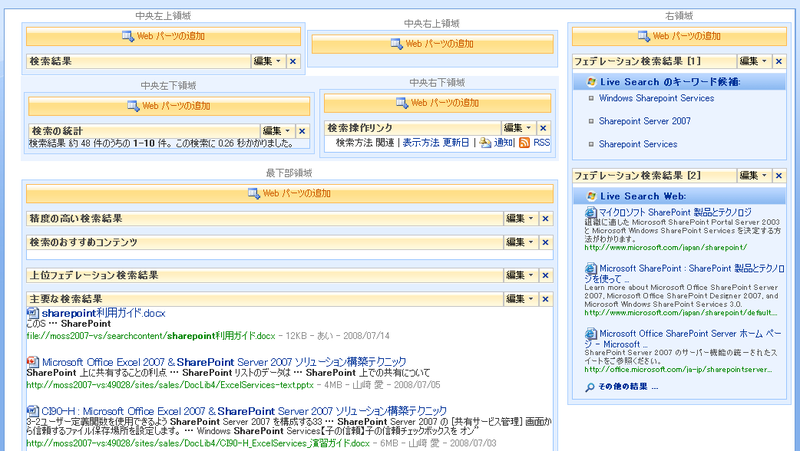Open the 編集 menu of 検索結果 web part
Screen dimensions: 800x451
267,61
